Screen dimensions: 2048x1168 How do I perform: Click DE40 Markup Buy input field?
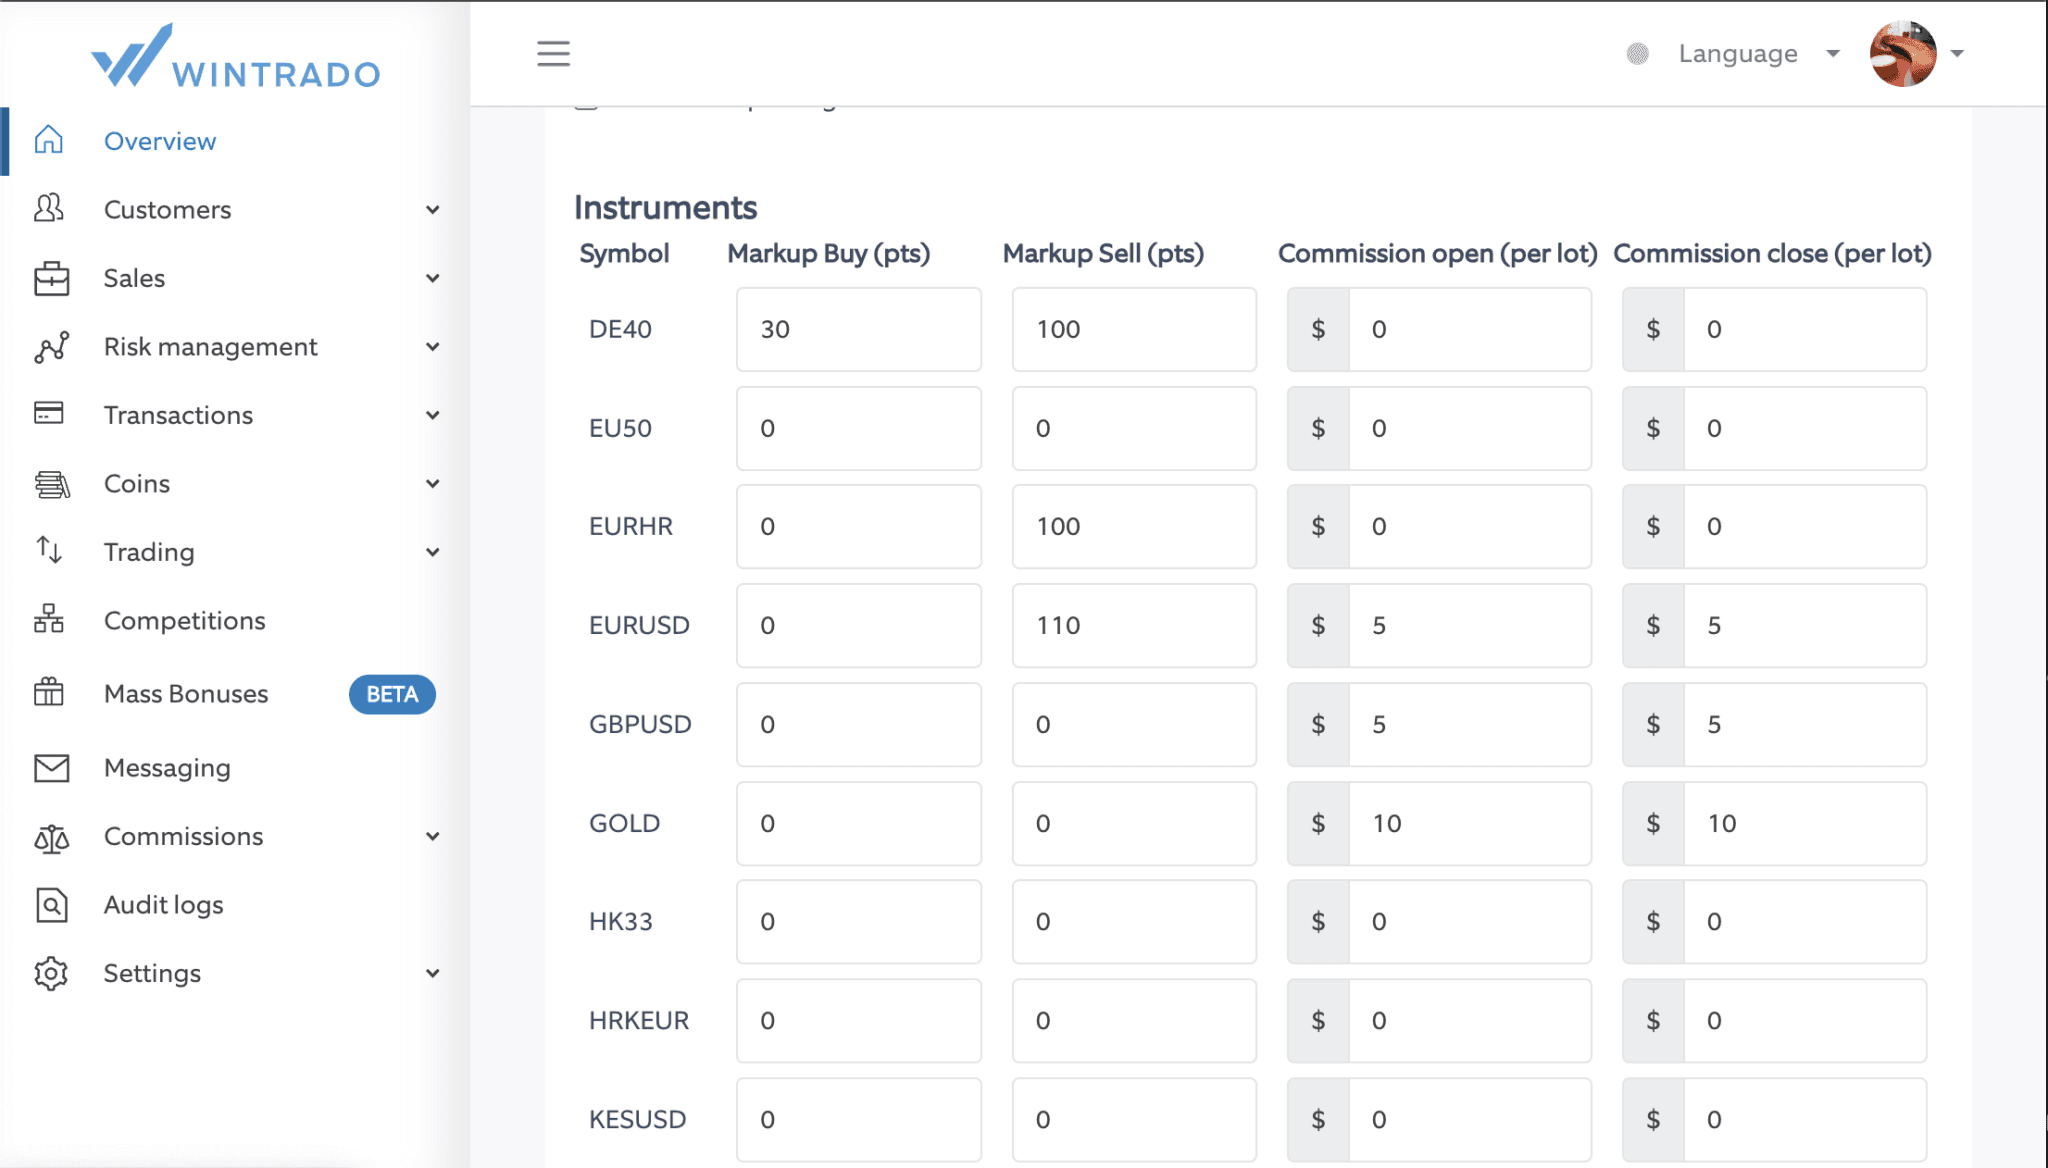[858, 329]
